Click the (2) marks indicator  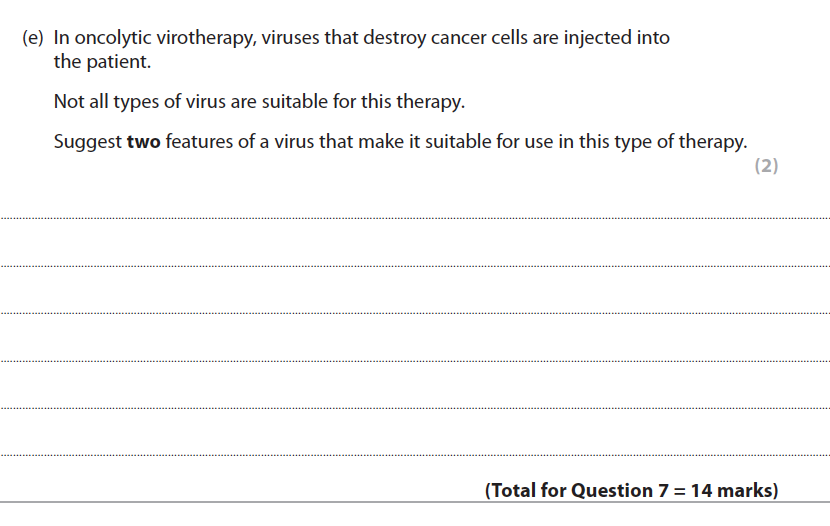tap(765, 166)
